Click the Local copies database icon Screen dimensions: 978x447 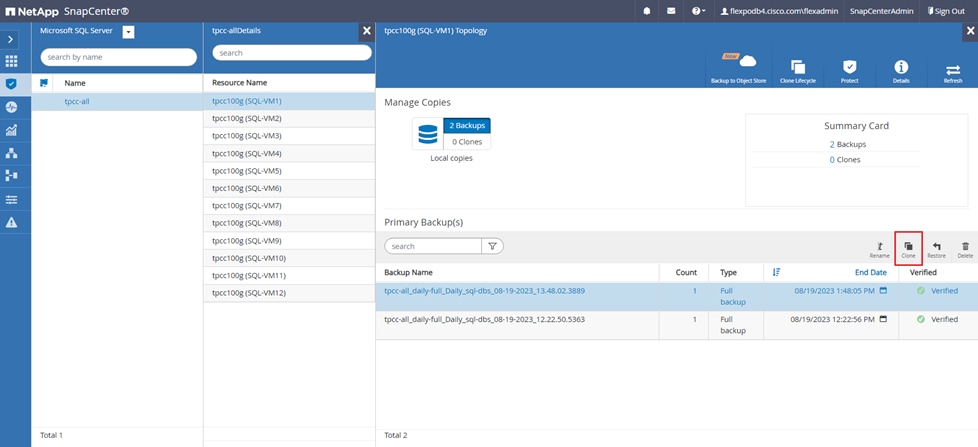[x=427, y=133]
